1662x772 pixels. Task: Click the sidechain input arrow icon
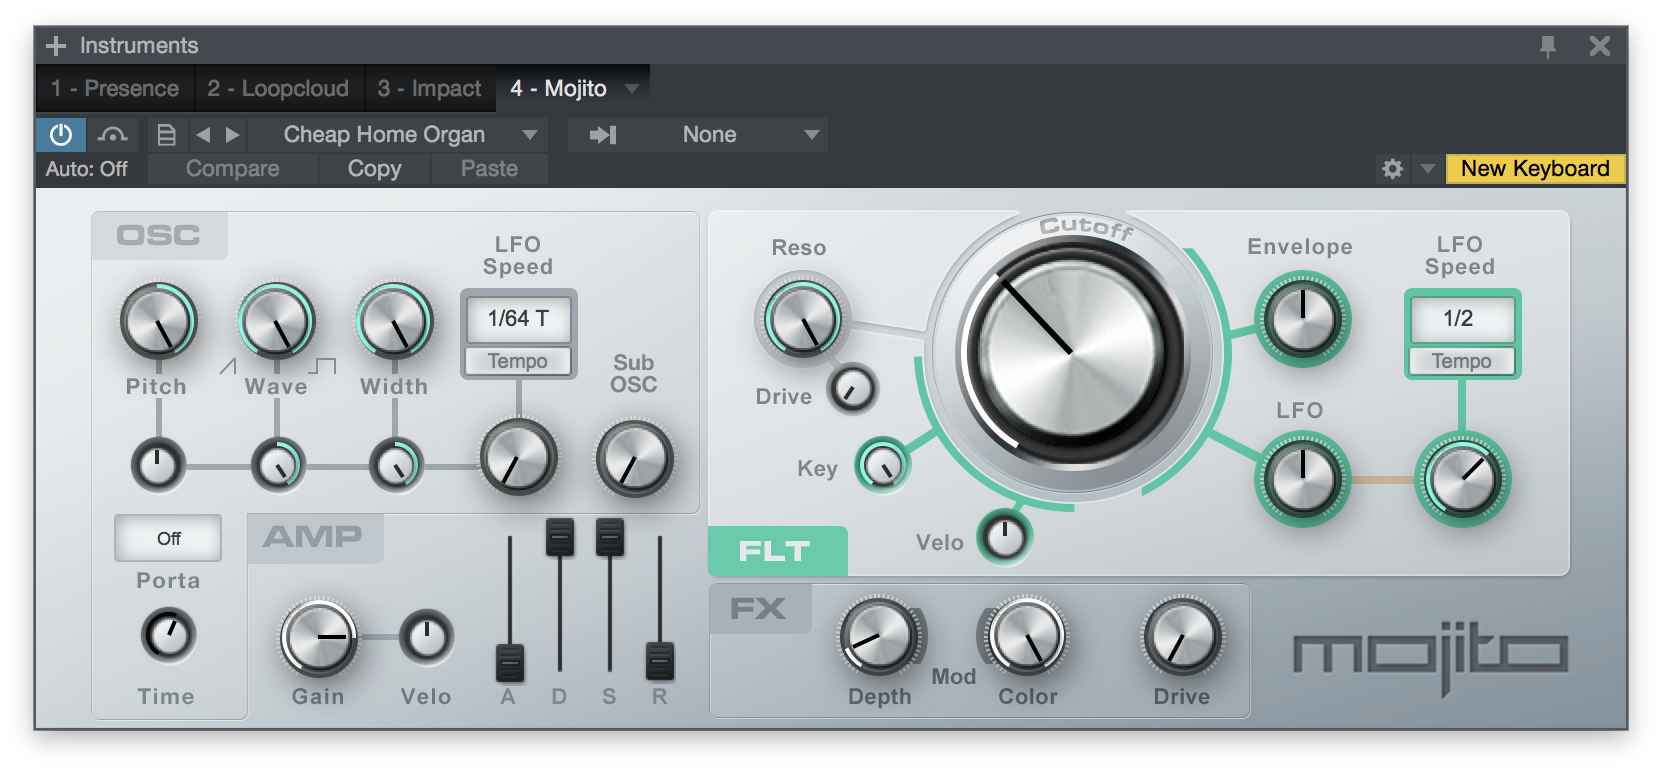603,134
